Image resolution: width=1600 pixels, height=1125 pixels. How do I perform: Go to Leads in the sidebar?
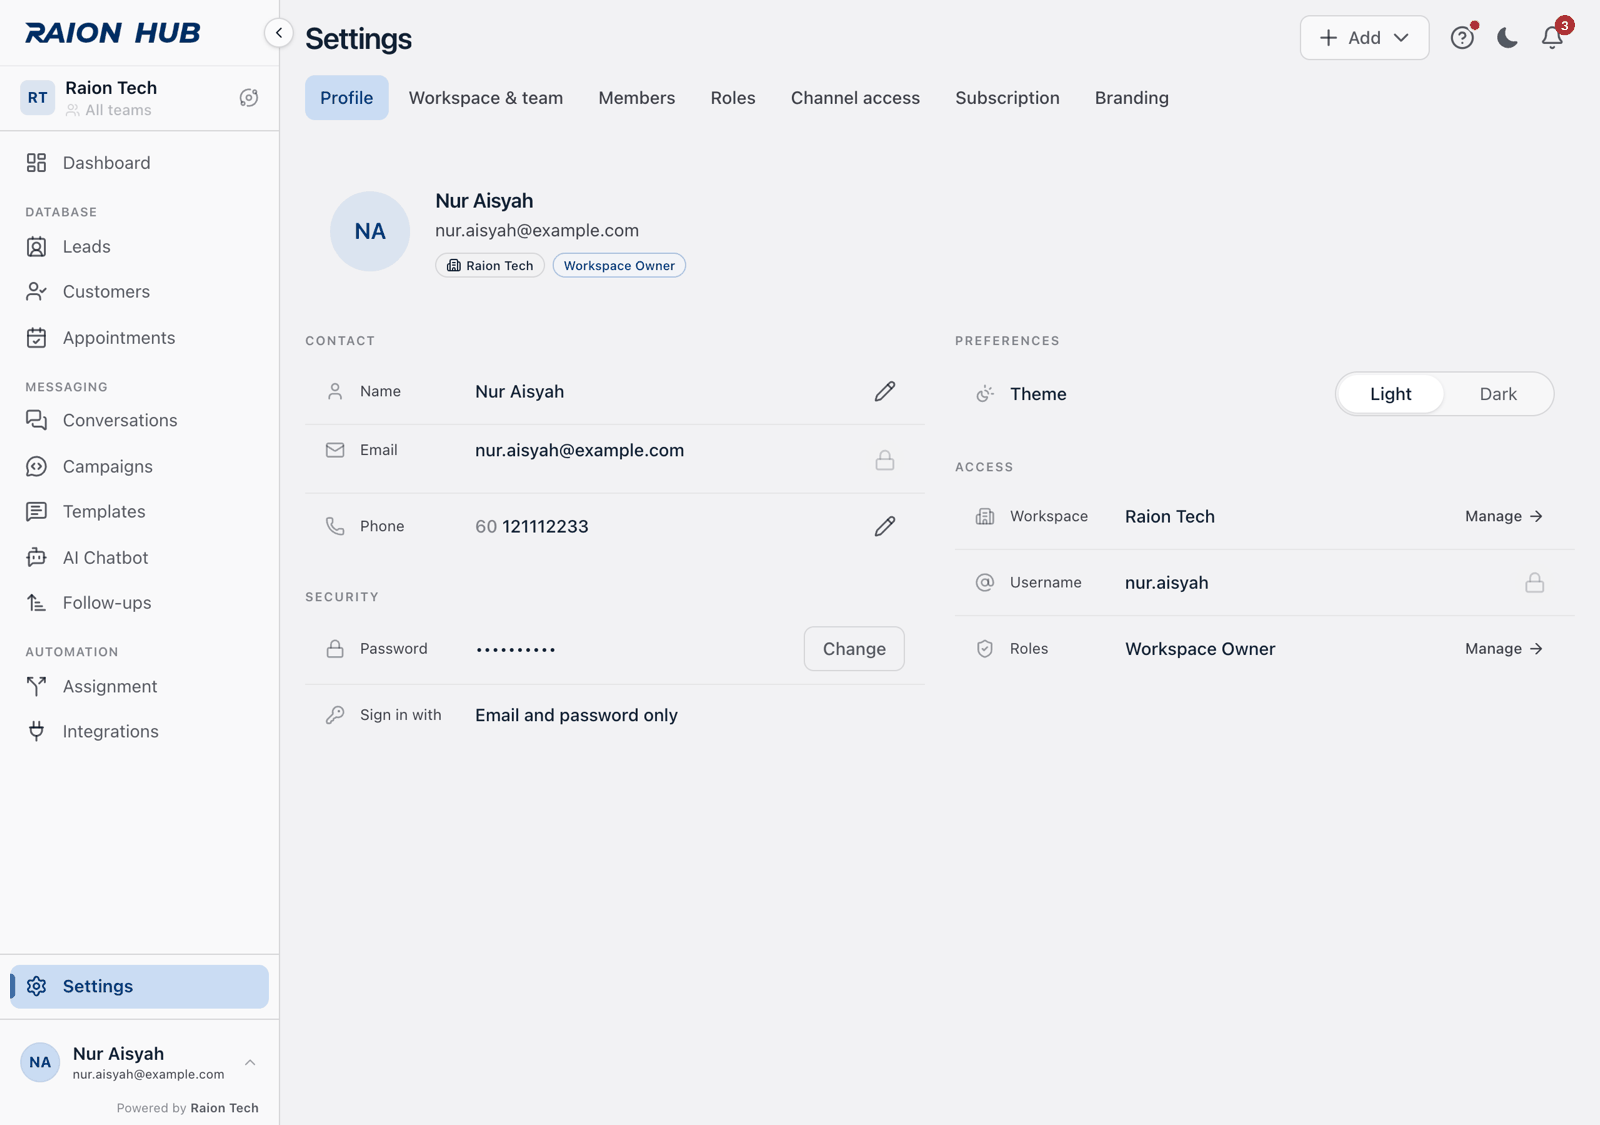139,247
